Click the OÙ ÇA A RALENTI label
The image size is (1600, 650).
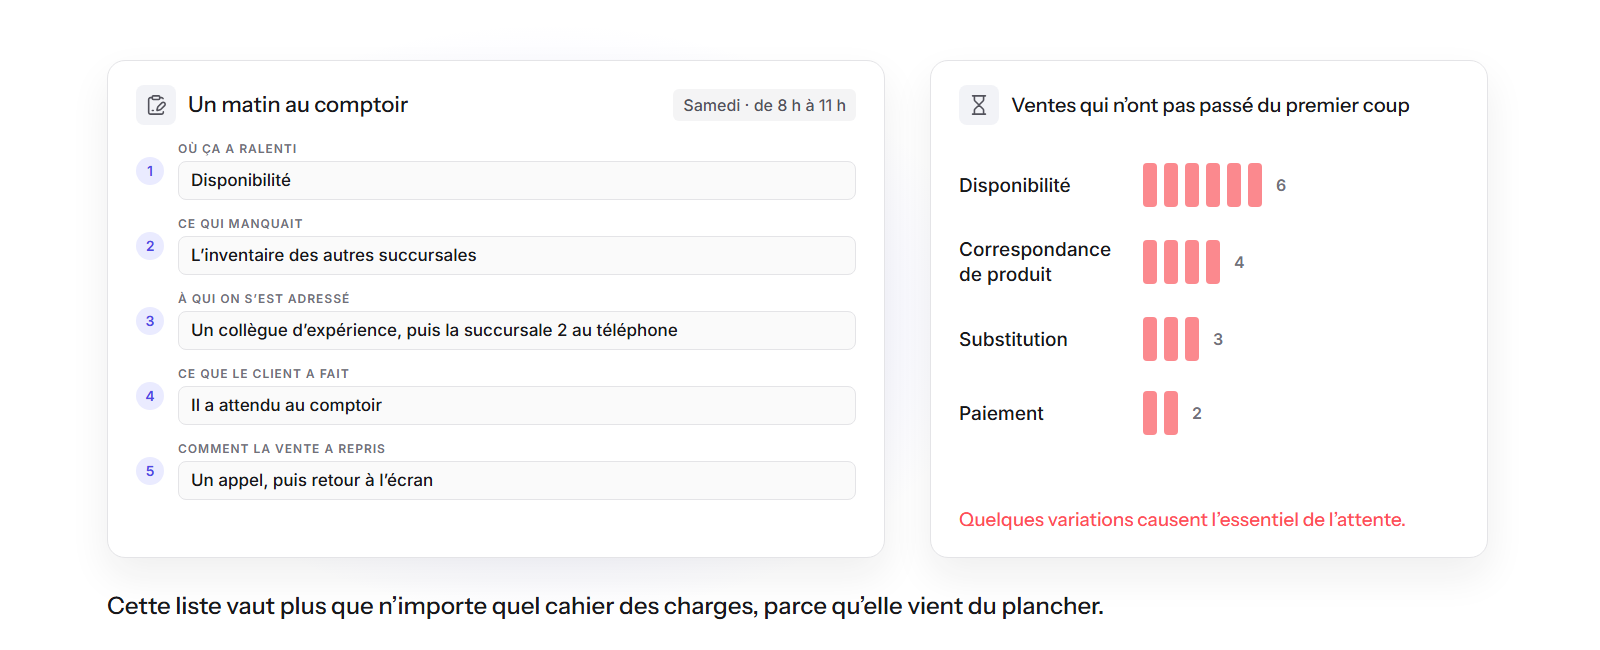tap(237, 148)
